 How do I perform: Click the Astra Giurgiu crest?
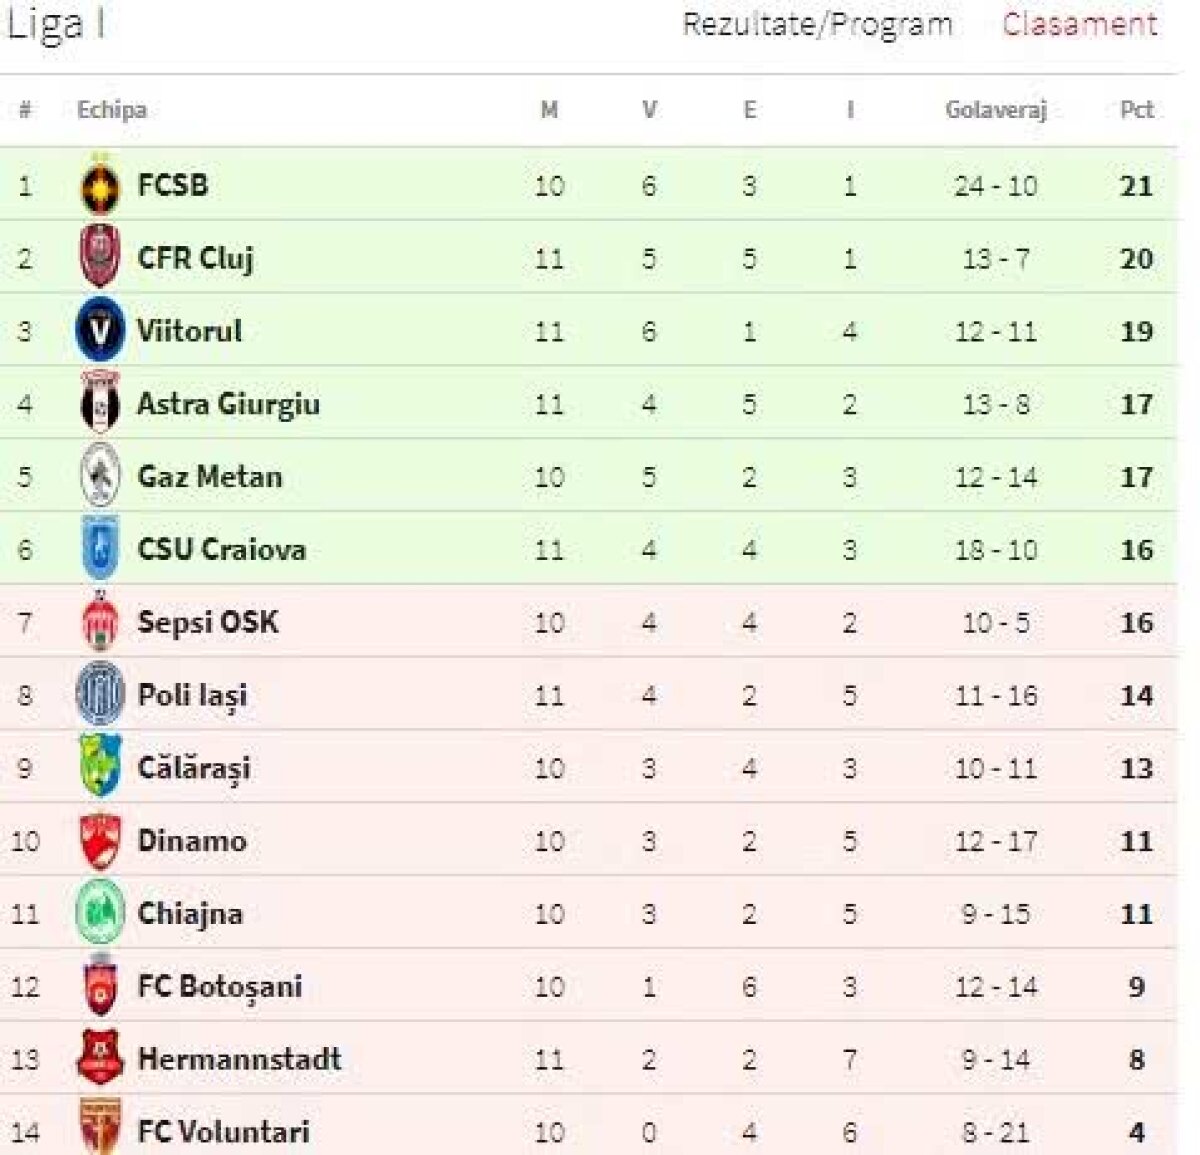pos(101,404)
